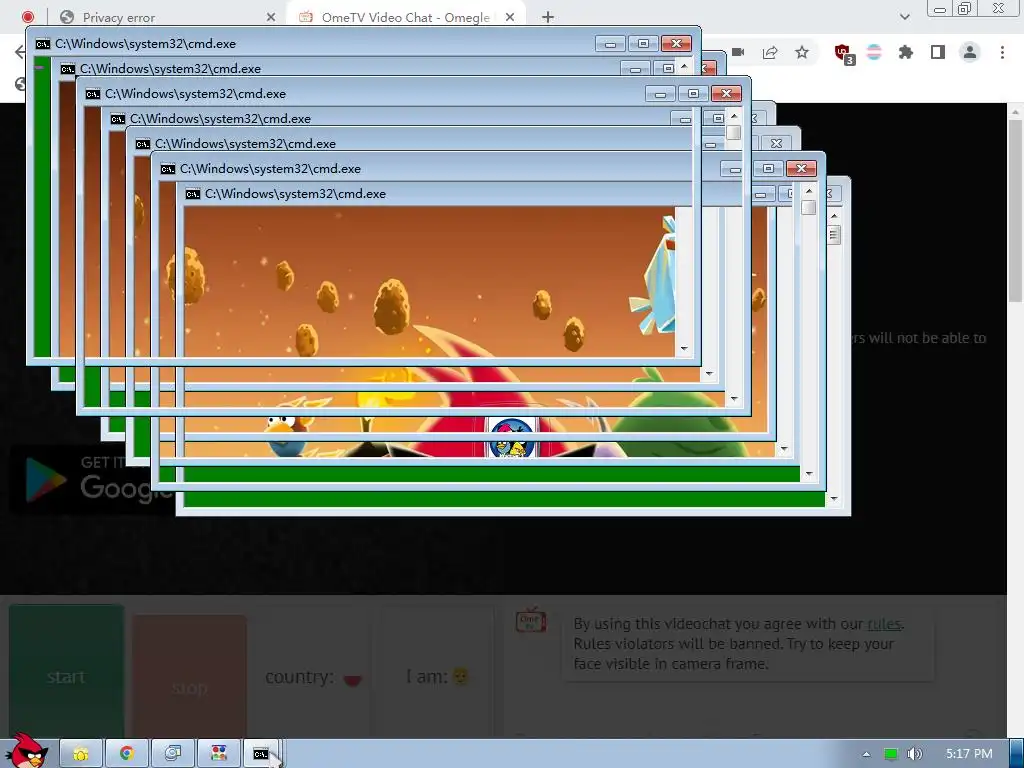Click the green start button
Image resolution: width=1024 pixels, height=768 pixels.
(66, 673)
